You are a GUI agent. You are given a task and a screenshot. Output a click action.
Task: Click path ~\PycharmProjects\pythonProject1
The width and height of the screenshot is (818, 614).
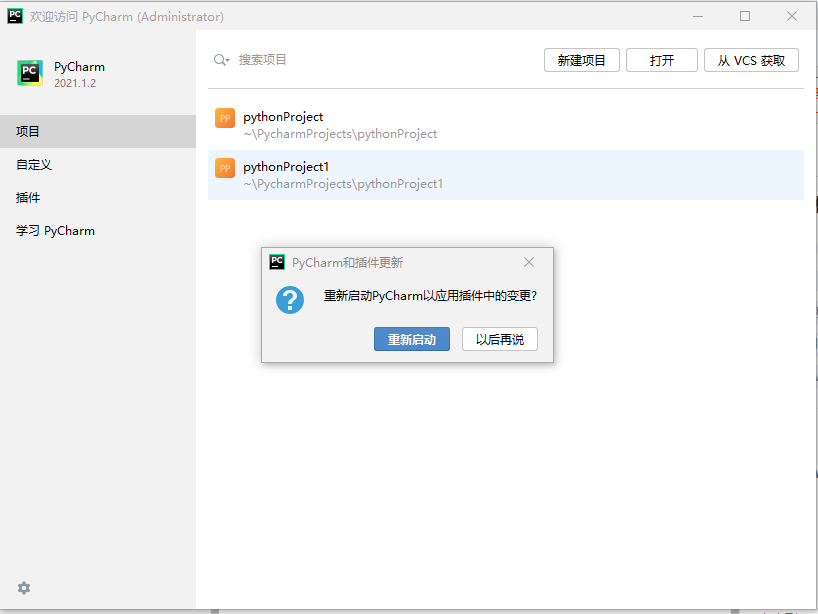click(343, 184)
